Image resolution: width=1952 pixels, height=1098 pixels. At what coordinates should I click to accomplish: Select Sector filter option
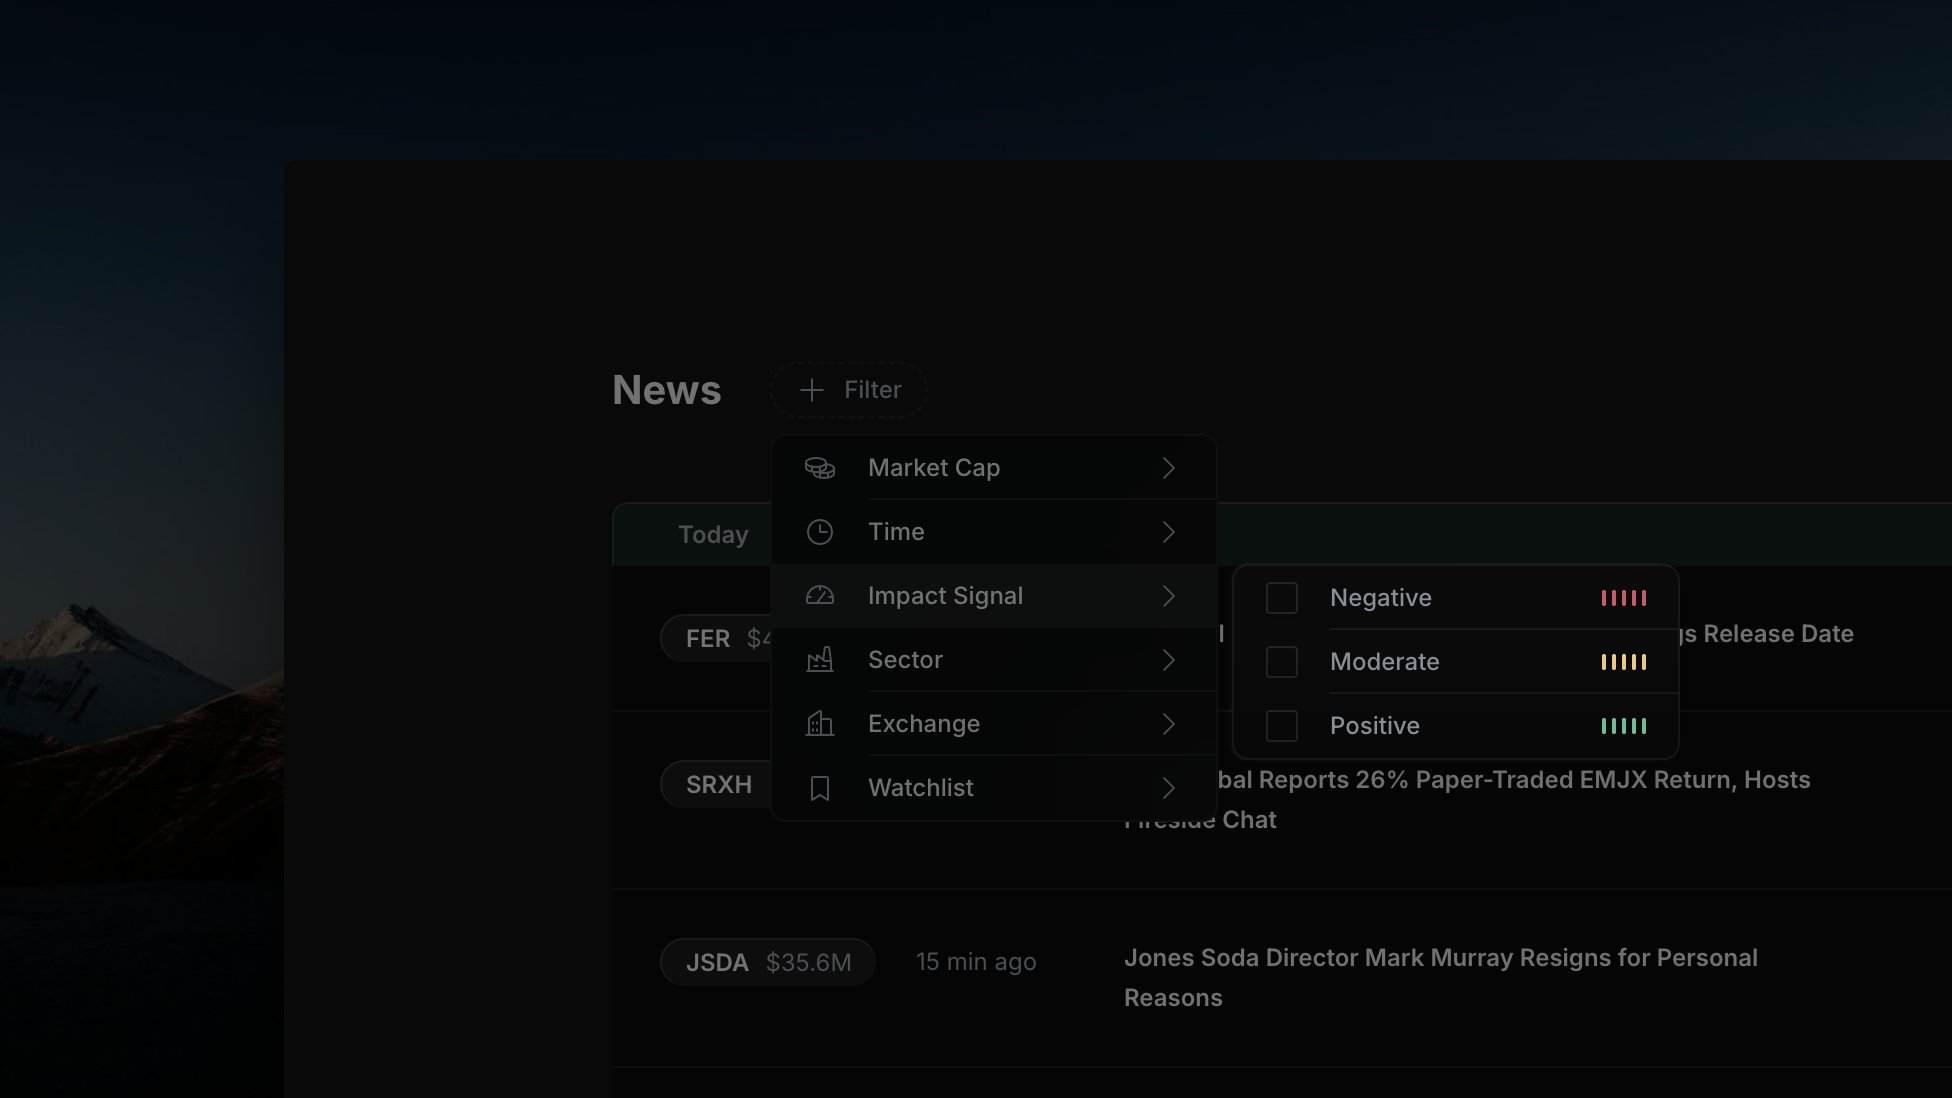click(993, 660)
